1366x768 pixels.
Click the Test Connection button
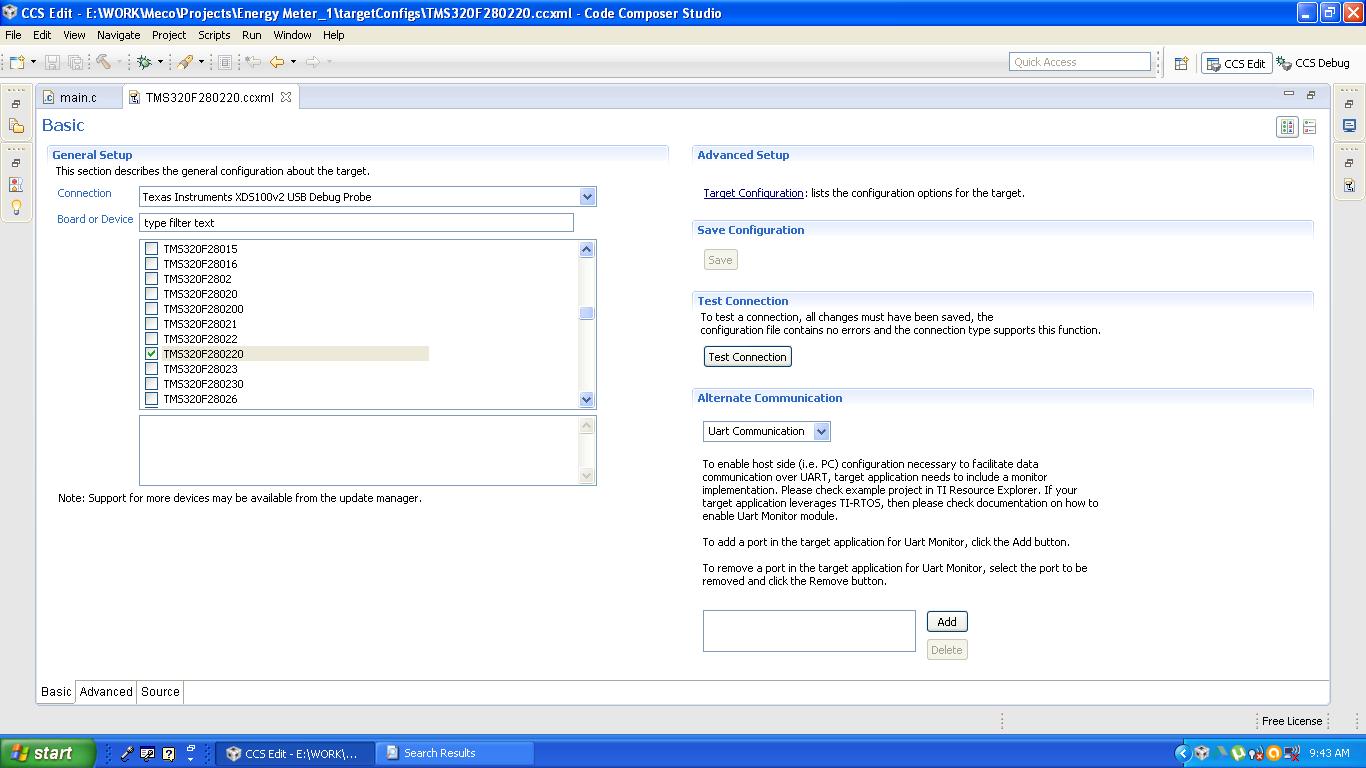[747, 357]
